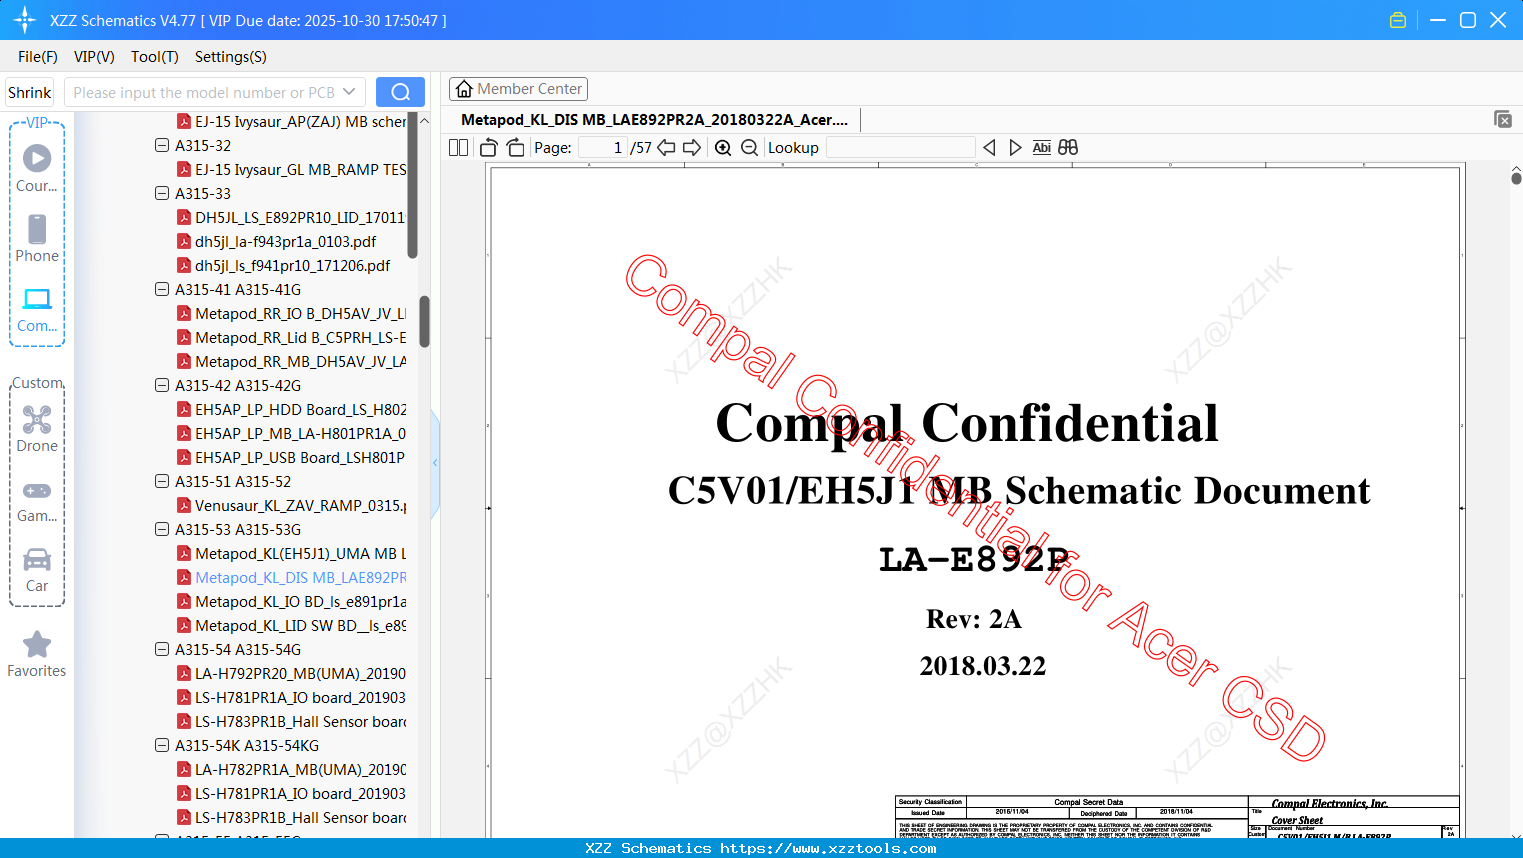The width and height of the screenshot is (1523, 858).
Task: Open Favorites star
Action: pos(37,654)
